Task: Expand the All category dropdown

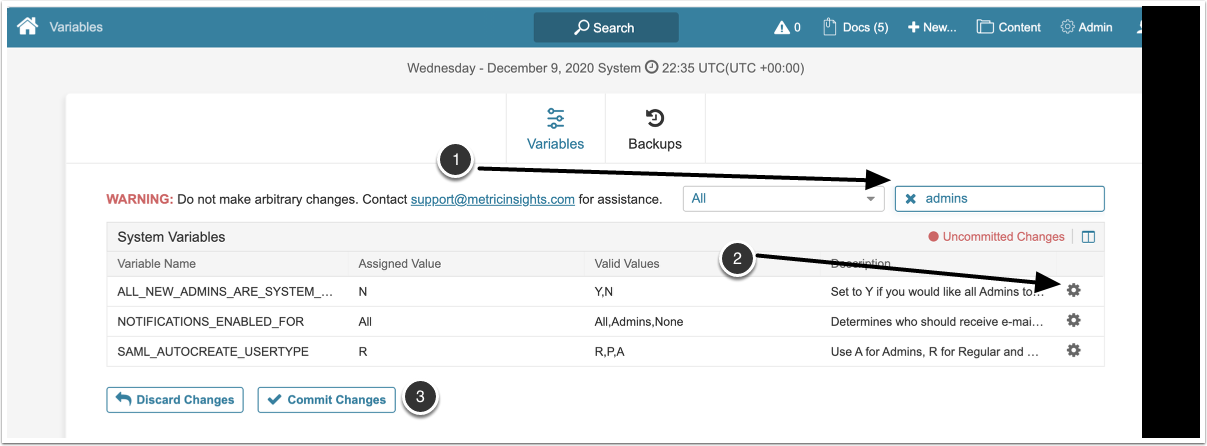Action: point(783,199)
